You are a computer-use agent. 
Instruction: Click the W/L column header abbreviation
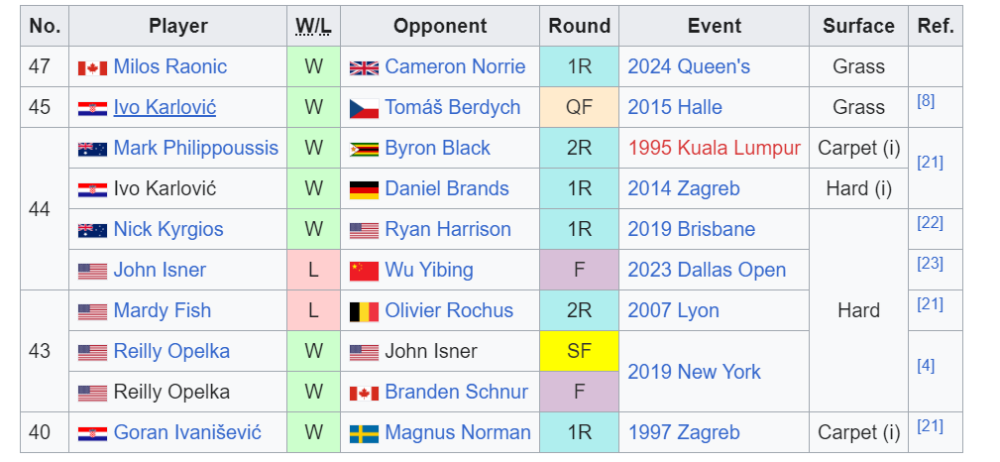coord(313,26)
